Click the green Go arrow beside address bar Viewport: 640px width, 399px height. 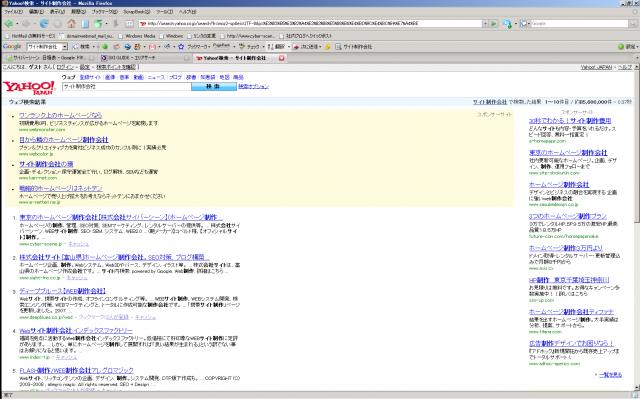[494, 24]
